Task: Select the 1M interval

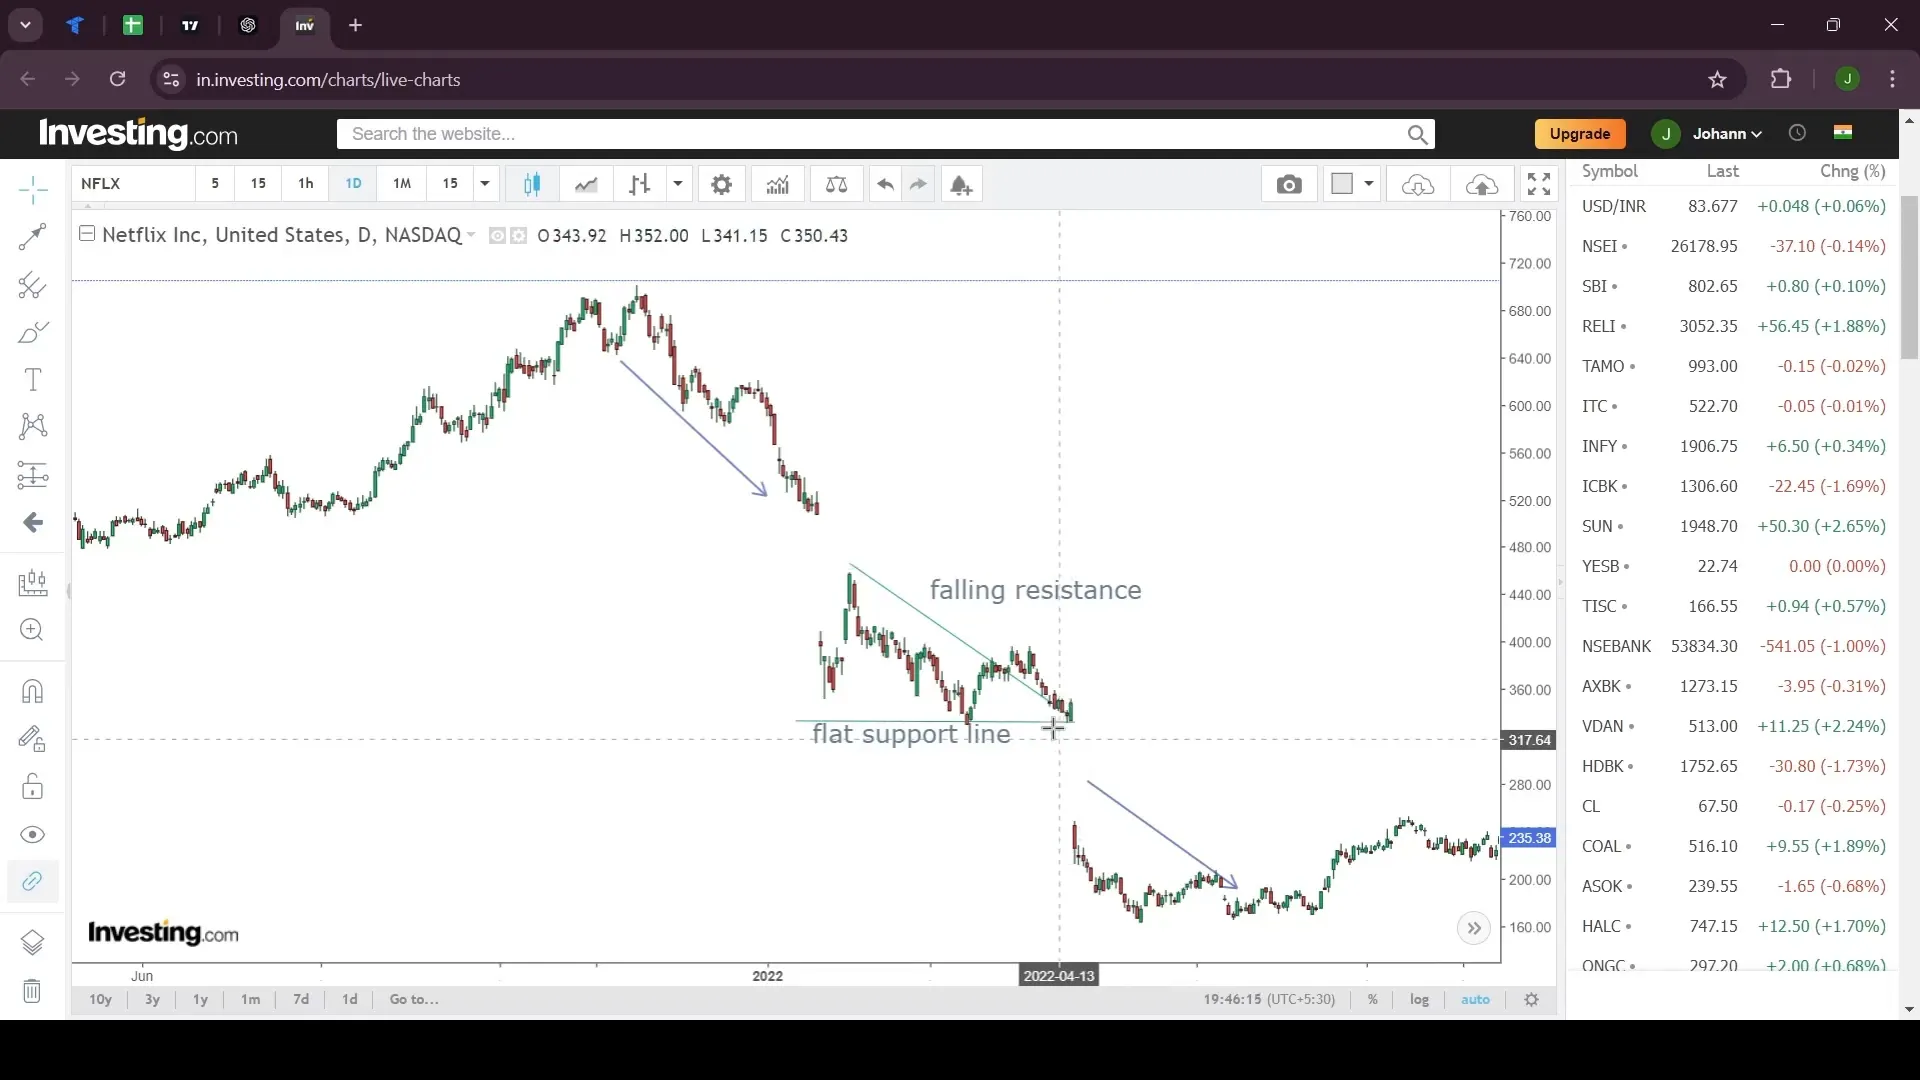Action: (402, 184)
